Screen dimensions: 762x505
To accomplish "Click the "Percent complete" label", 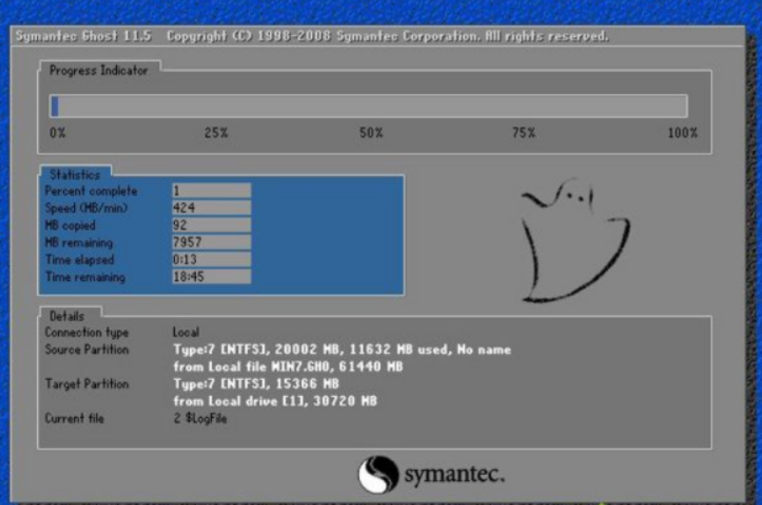I will (x=91, y=191).
